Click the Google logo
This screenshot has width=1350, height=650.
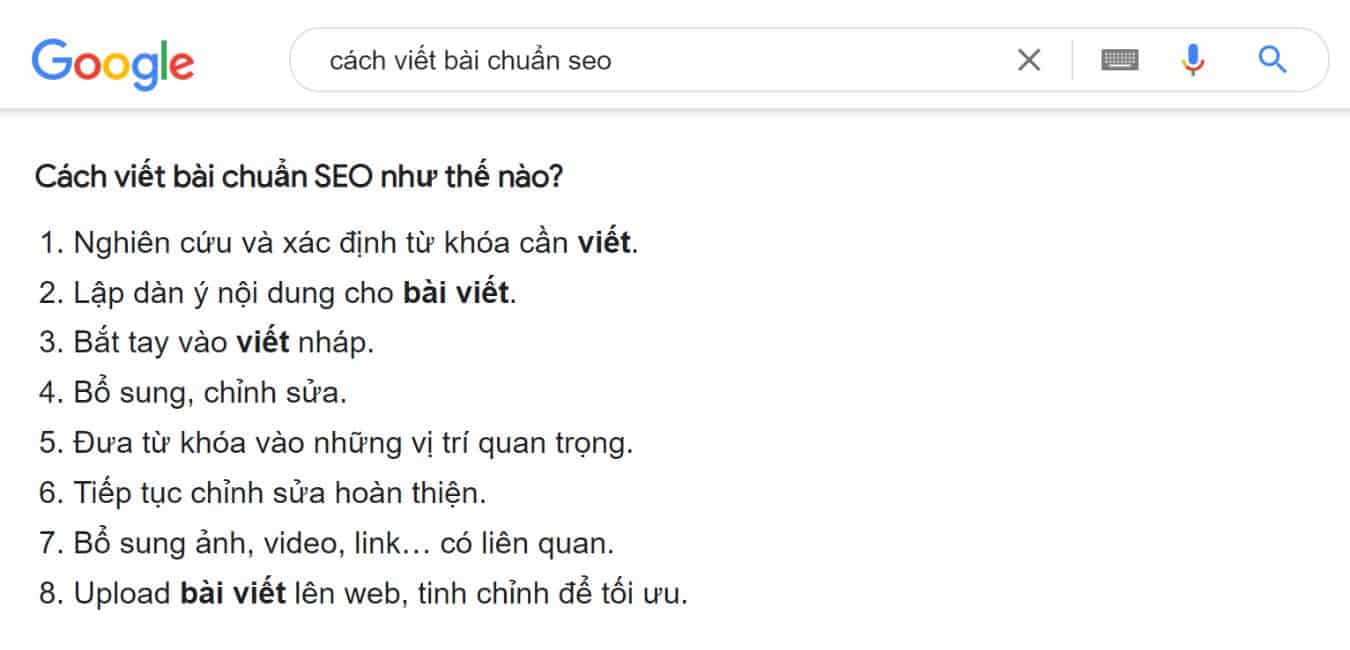tap(111, 62)
